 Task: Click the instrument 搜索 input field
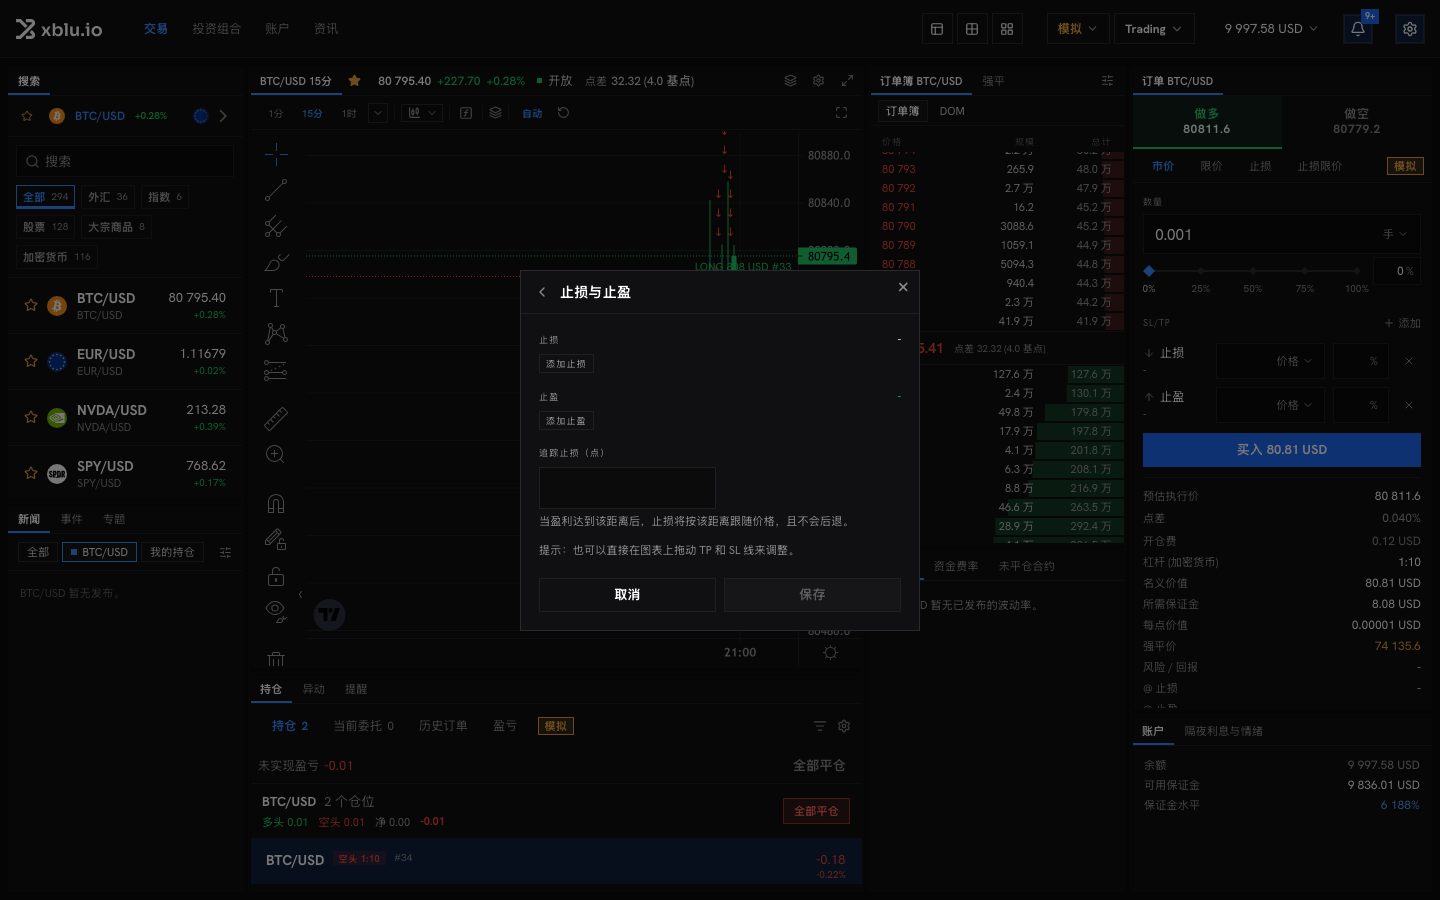(125, 161)
